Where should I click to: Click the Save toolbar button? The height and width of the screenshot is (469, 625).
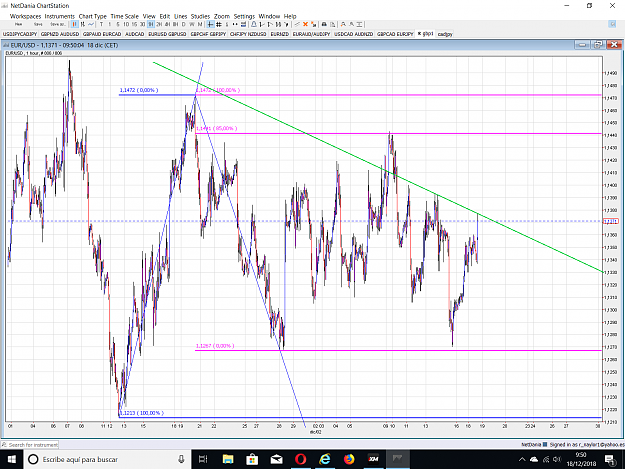pyautogui.click(x=38, y=24)
